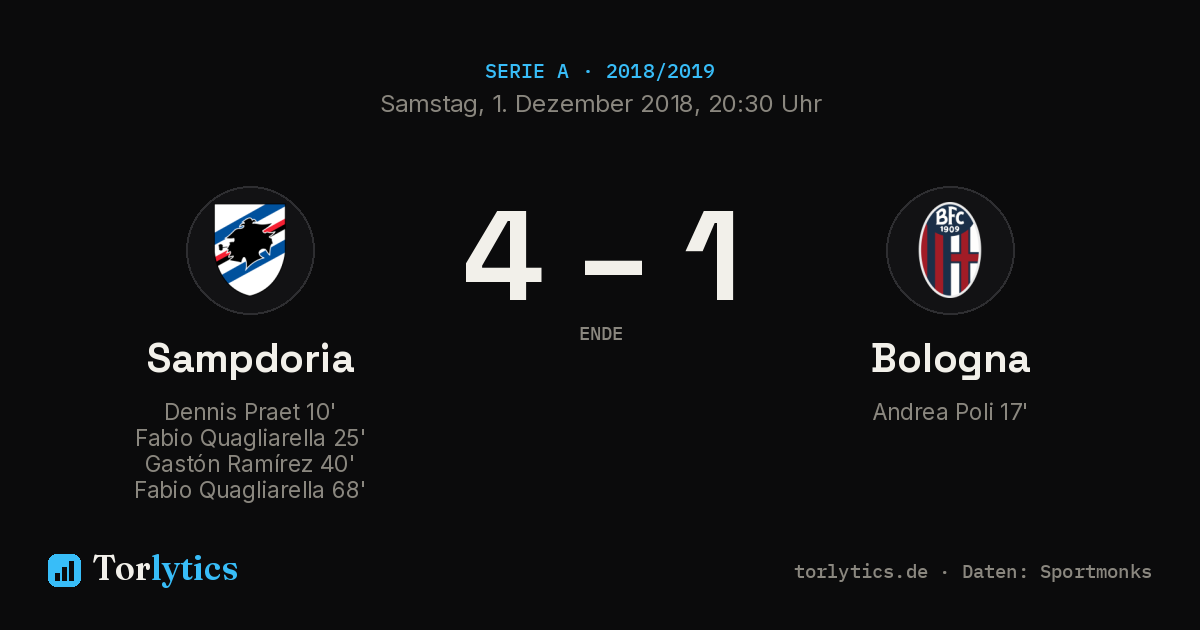This screenshot has width=1200, height=630.
Task: Click goal entry Fabio Quagliarella 25'
Action: coord(250,438)
